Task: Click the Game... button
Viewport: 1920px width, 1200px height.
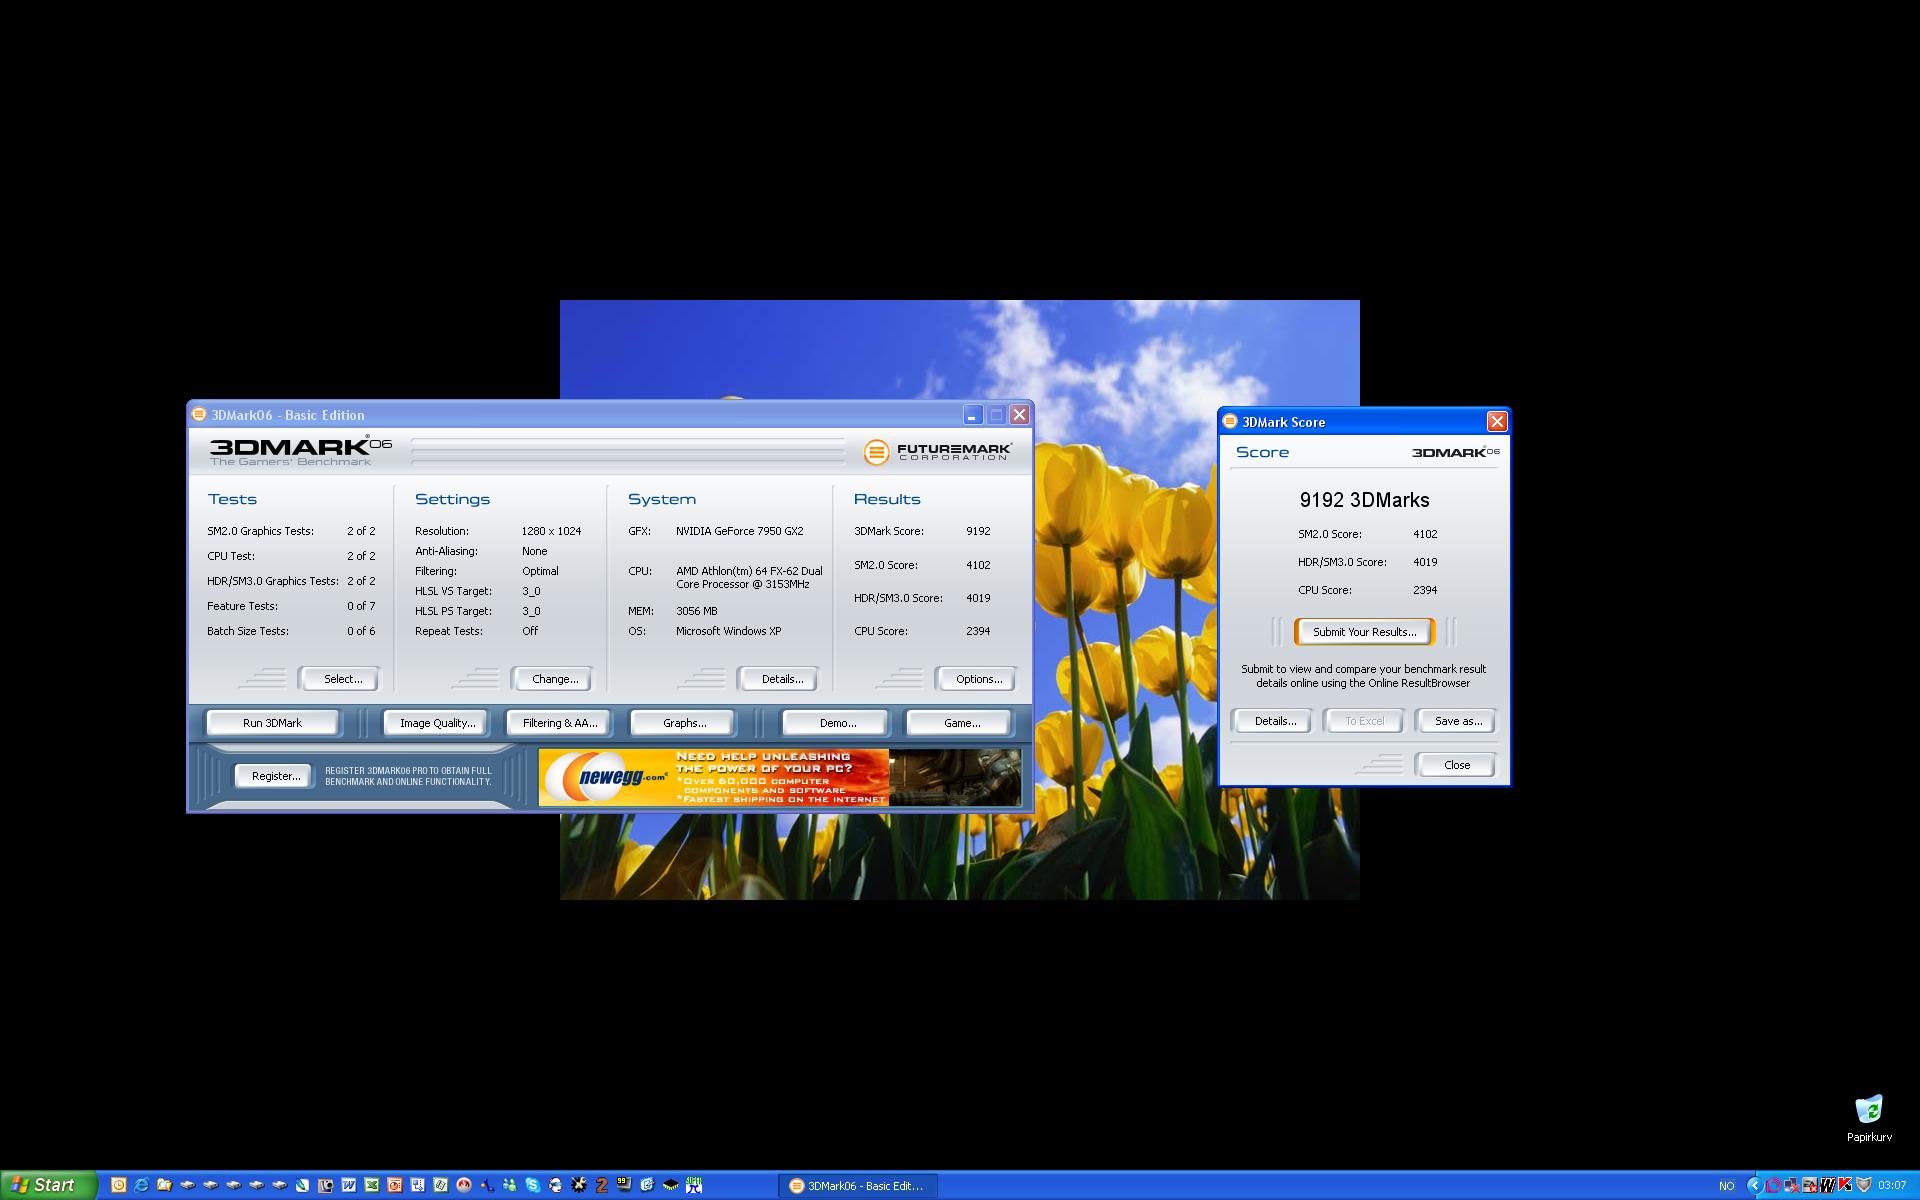Action: [x=961, y=723]
